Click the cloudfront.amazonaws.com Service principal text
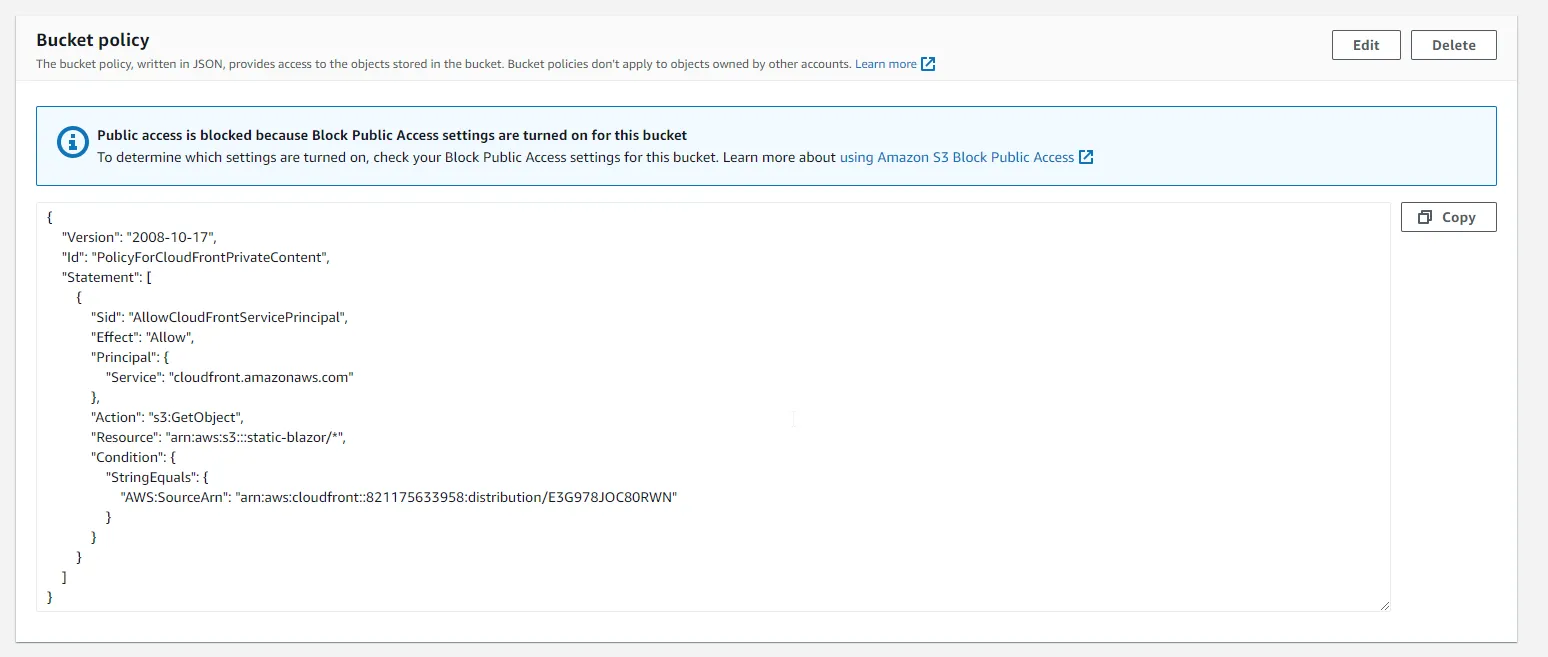 click(275, 377)
